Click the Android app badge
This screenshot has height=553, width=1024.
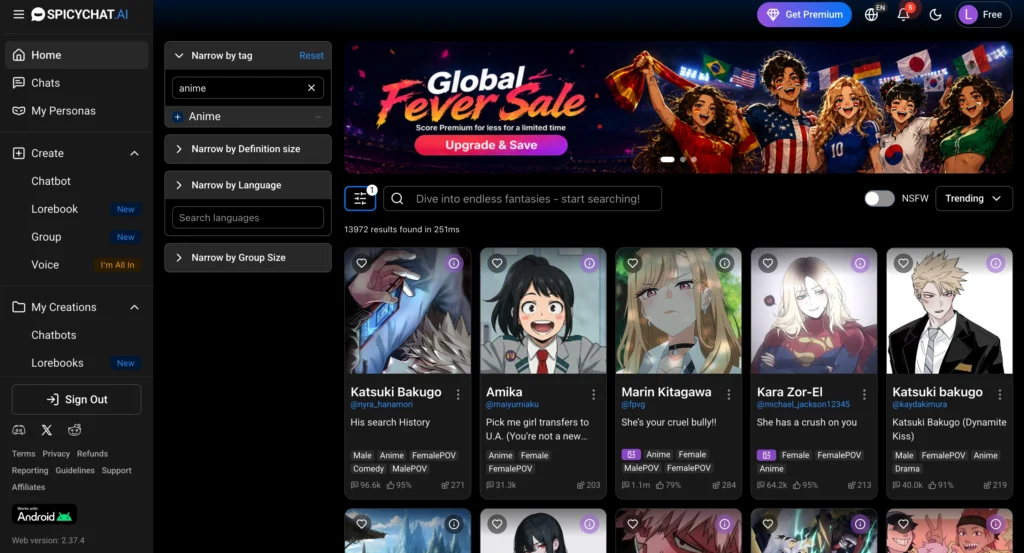coord(44,514)
